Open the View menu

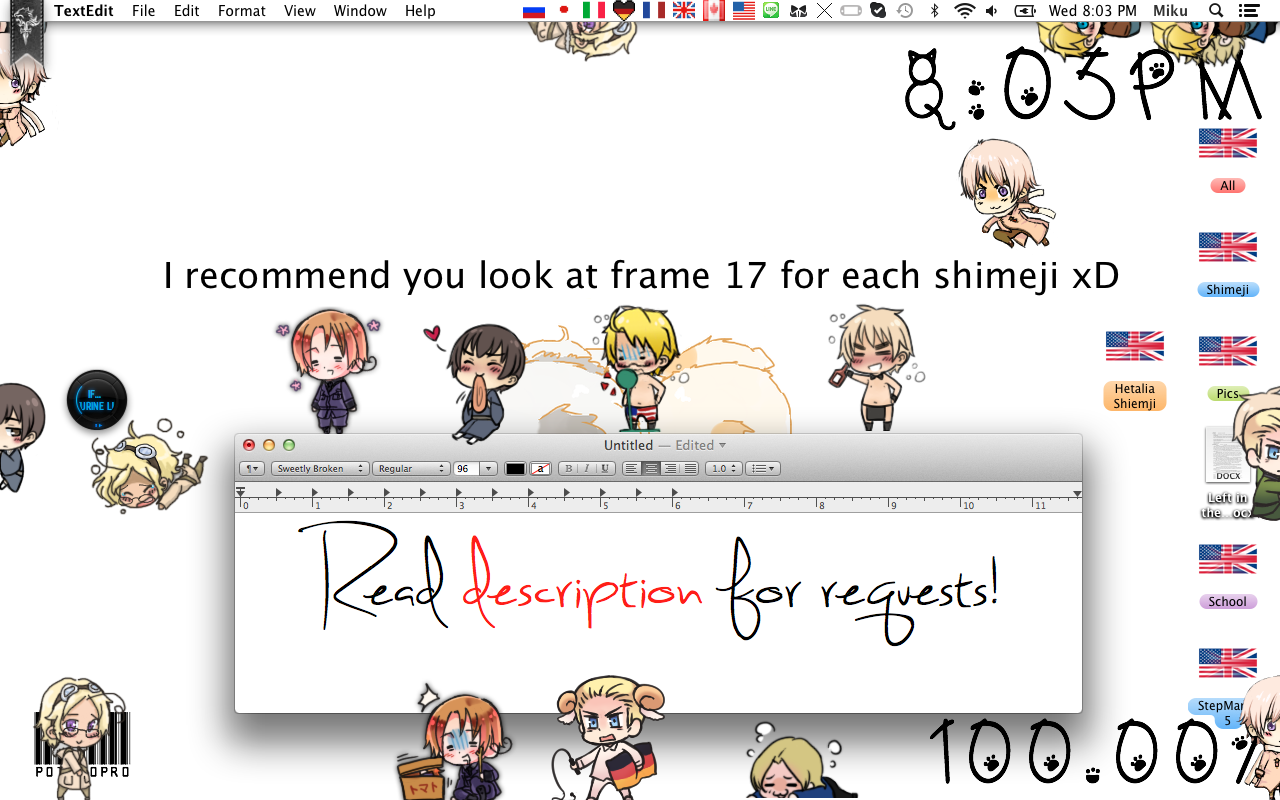[300, 11]
